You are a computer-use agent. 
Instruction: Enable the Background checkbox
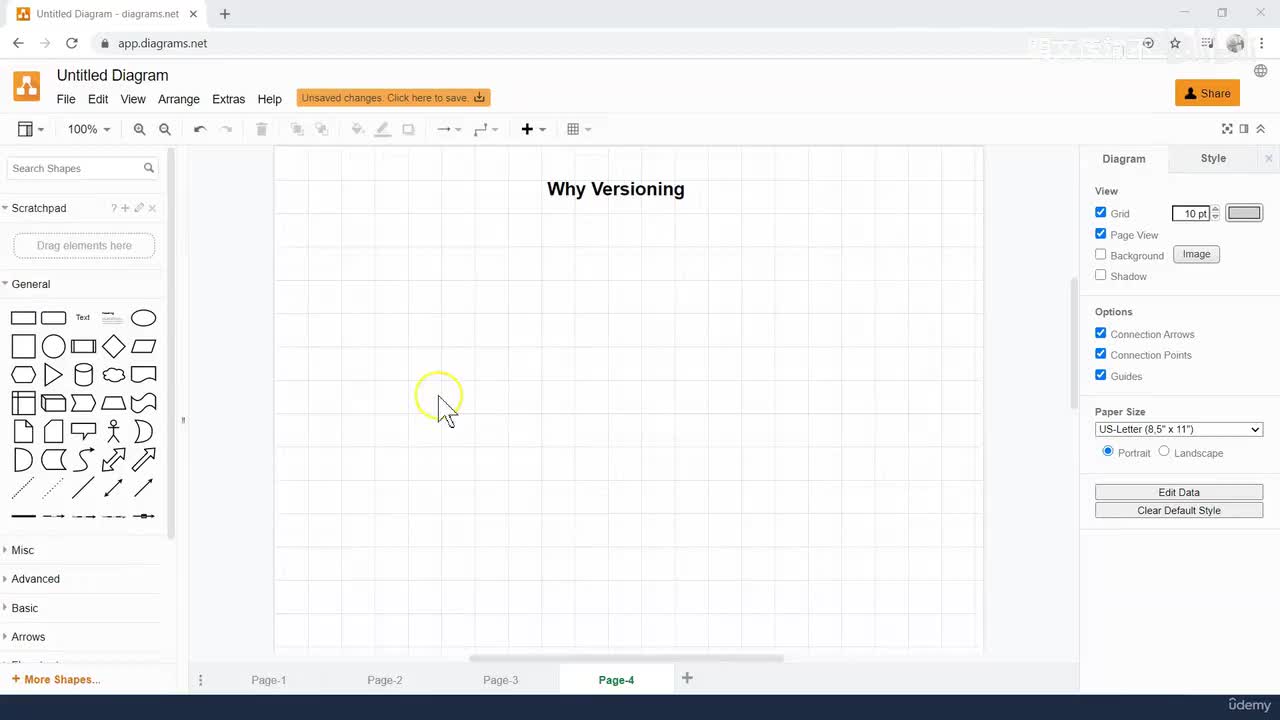point(1101,255)
